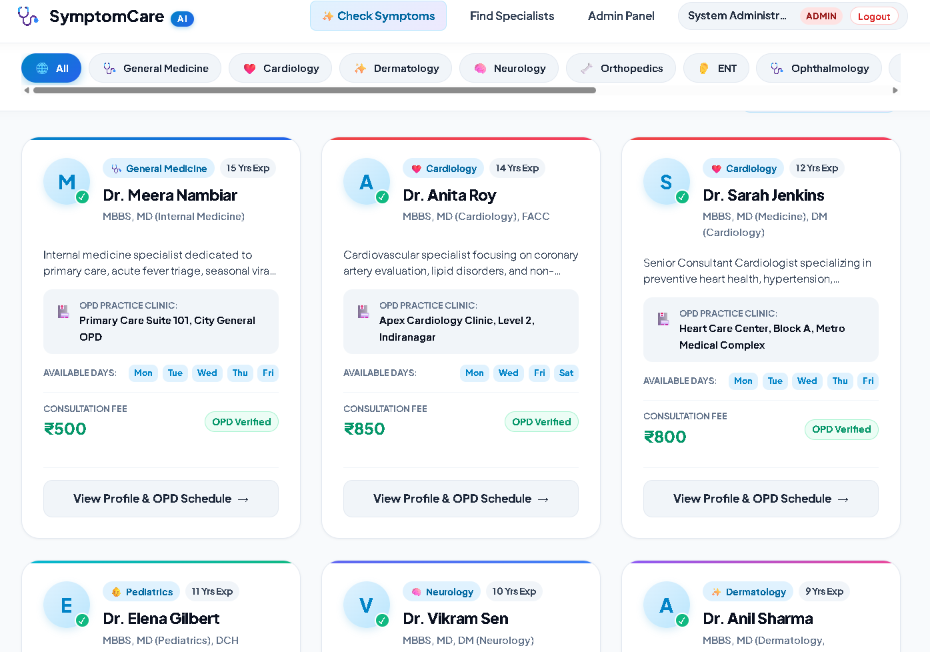This screenshot has width=930, height=652.
Task: Click verified checkmark on Sarah Jenkins' avatar
Action: click(x=683, y=197)
